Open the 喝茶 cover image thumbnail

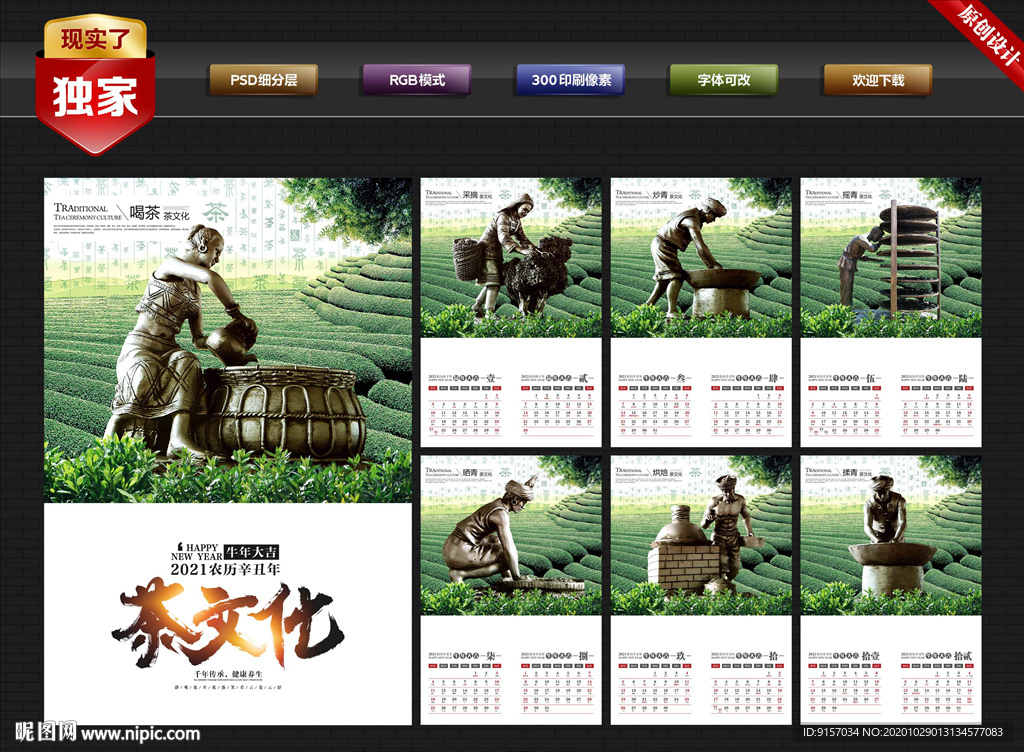228,340
